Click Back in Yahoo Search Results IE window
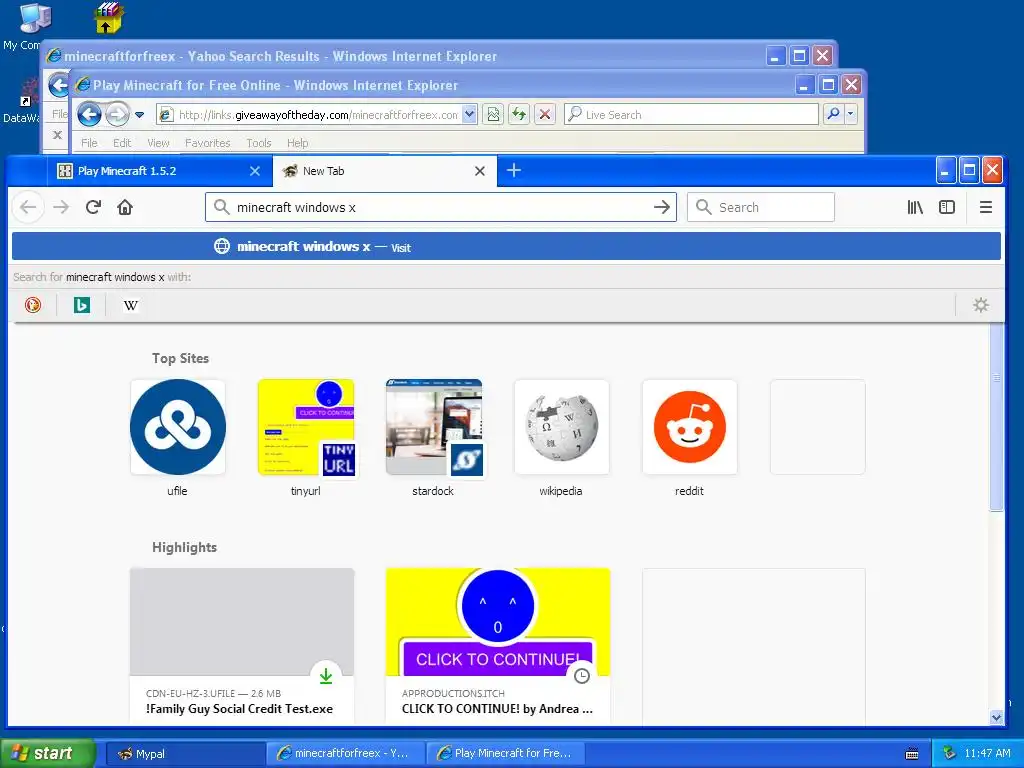 point(59,85)
